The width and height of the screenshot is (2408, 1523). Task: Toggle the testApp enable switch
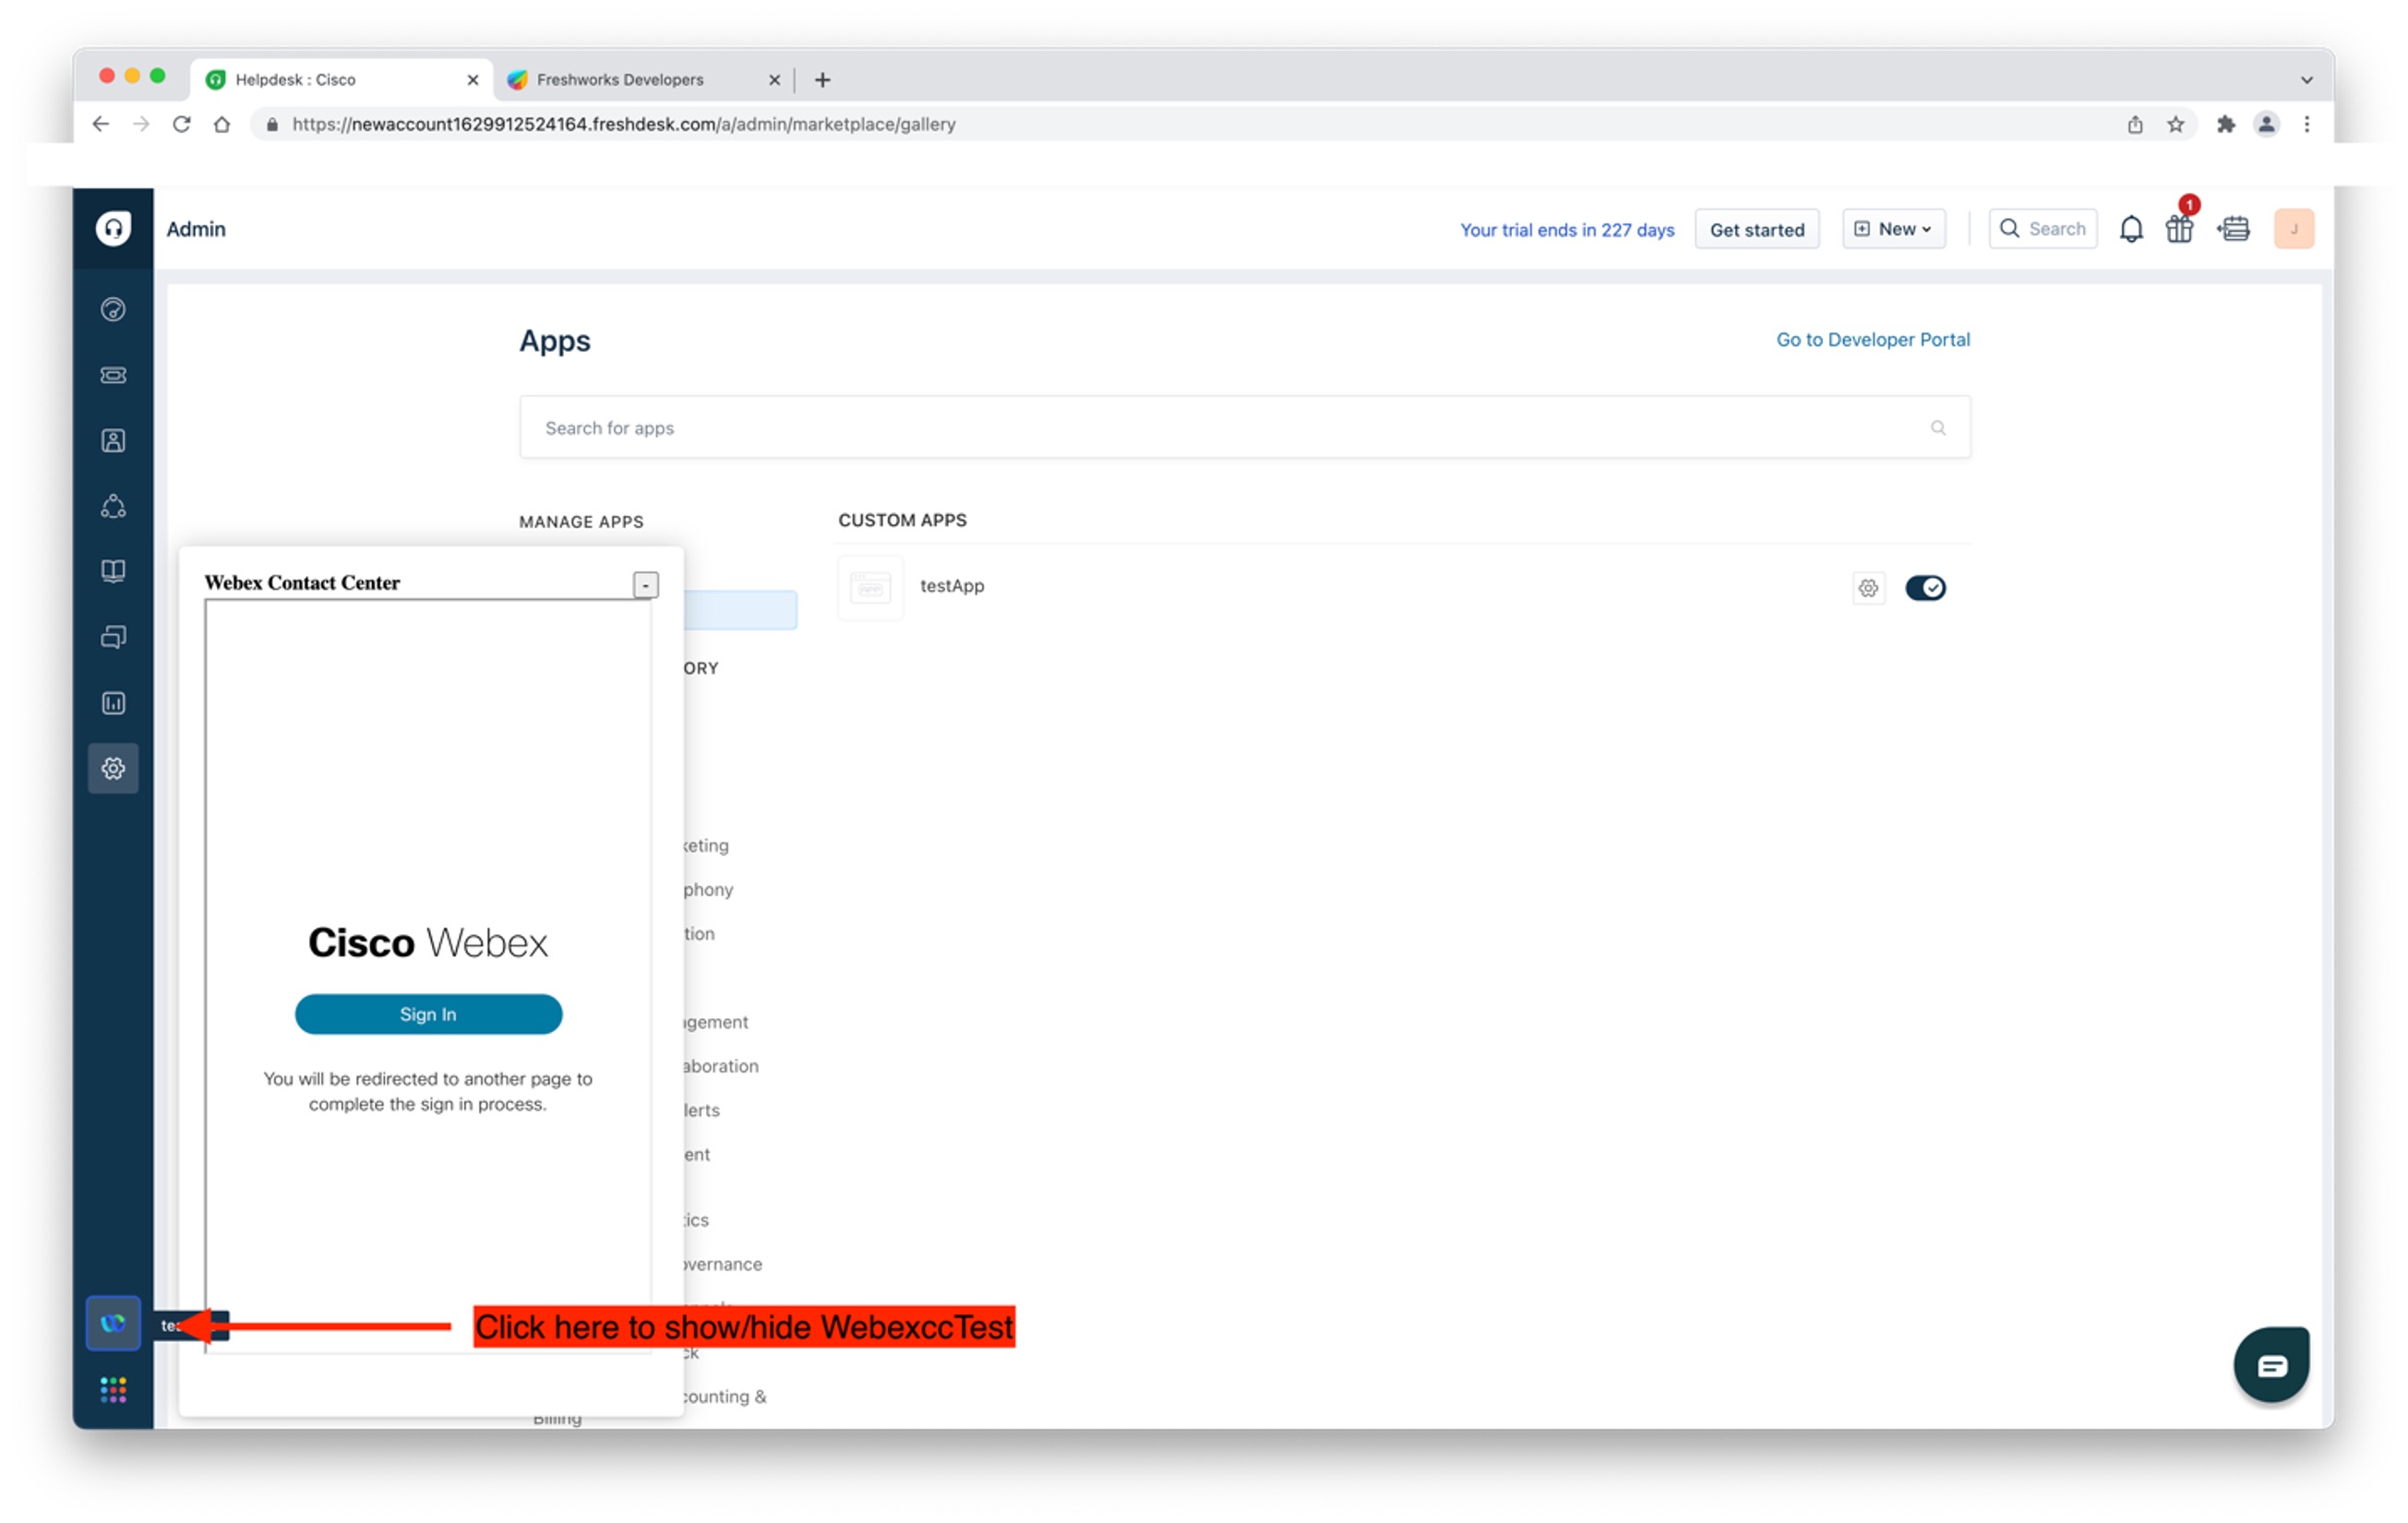tap(1925, 588)
